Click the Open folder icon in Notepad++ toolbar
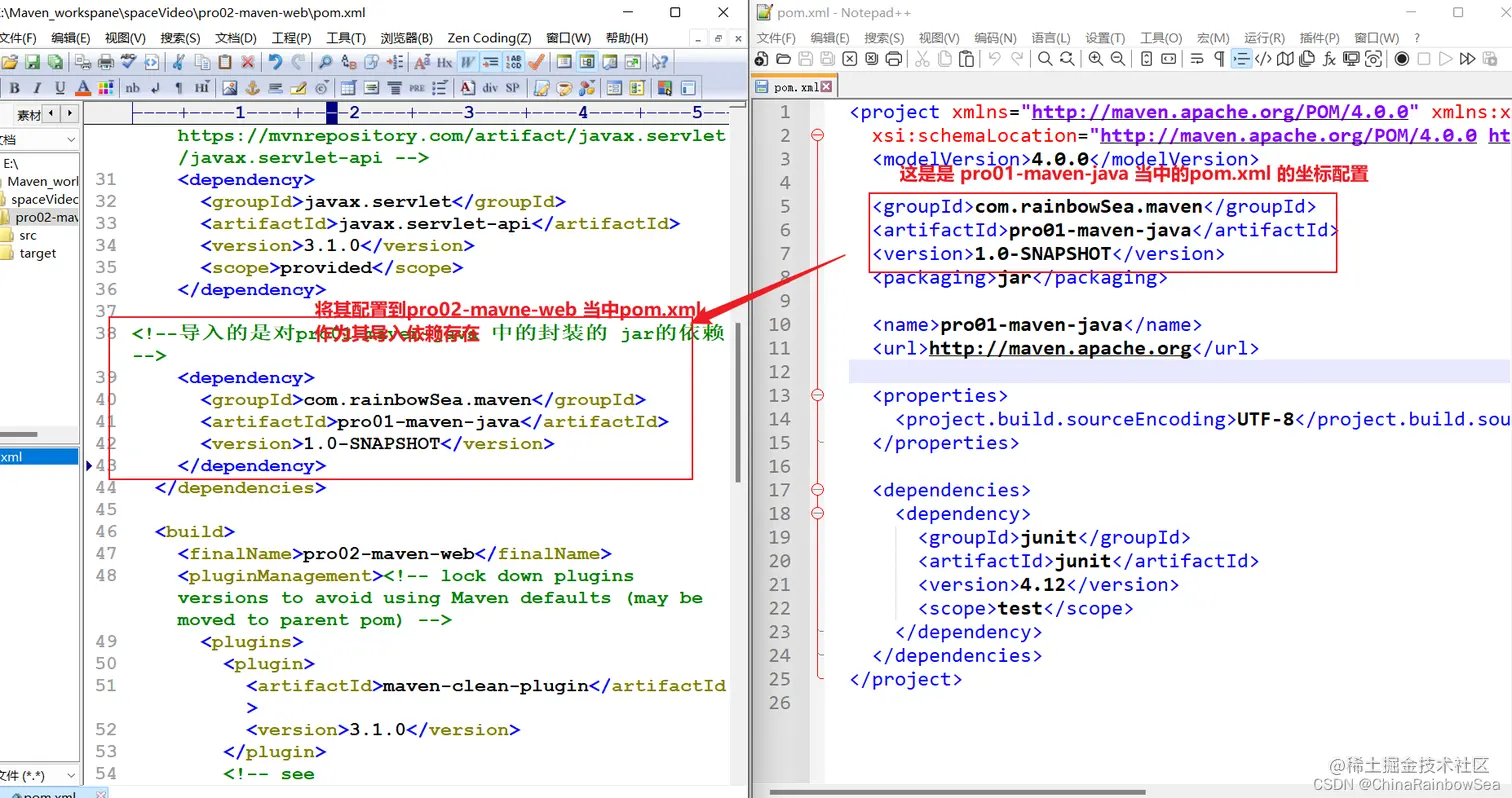The height and width of the screenshot is (798, 1512). (x=783, y=58)
